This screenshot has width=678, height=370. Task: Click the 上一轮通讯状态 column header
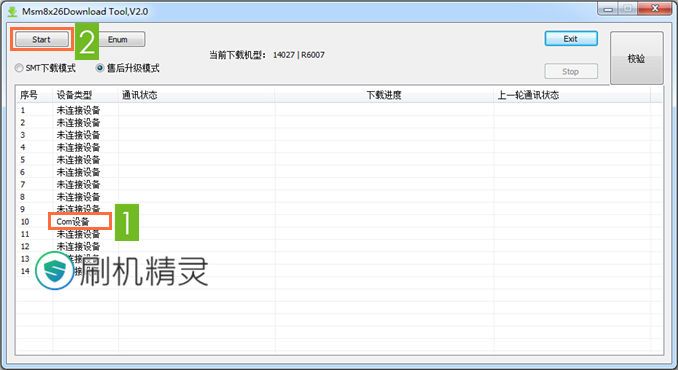click(x=572, y=95)
